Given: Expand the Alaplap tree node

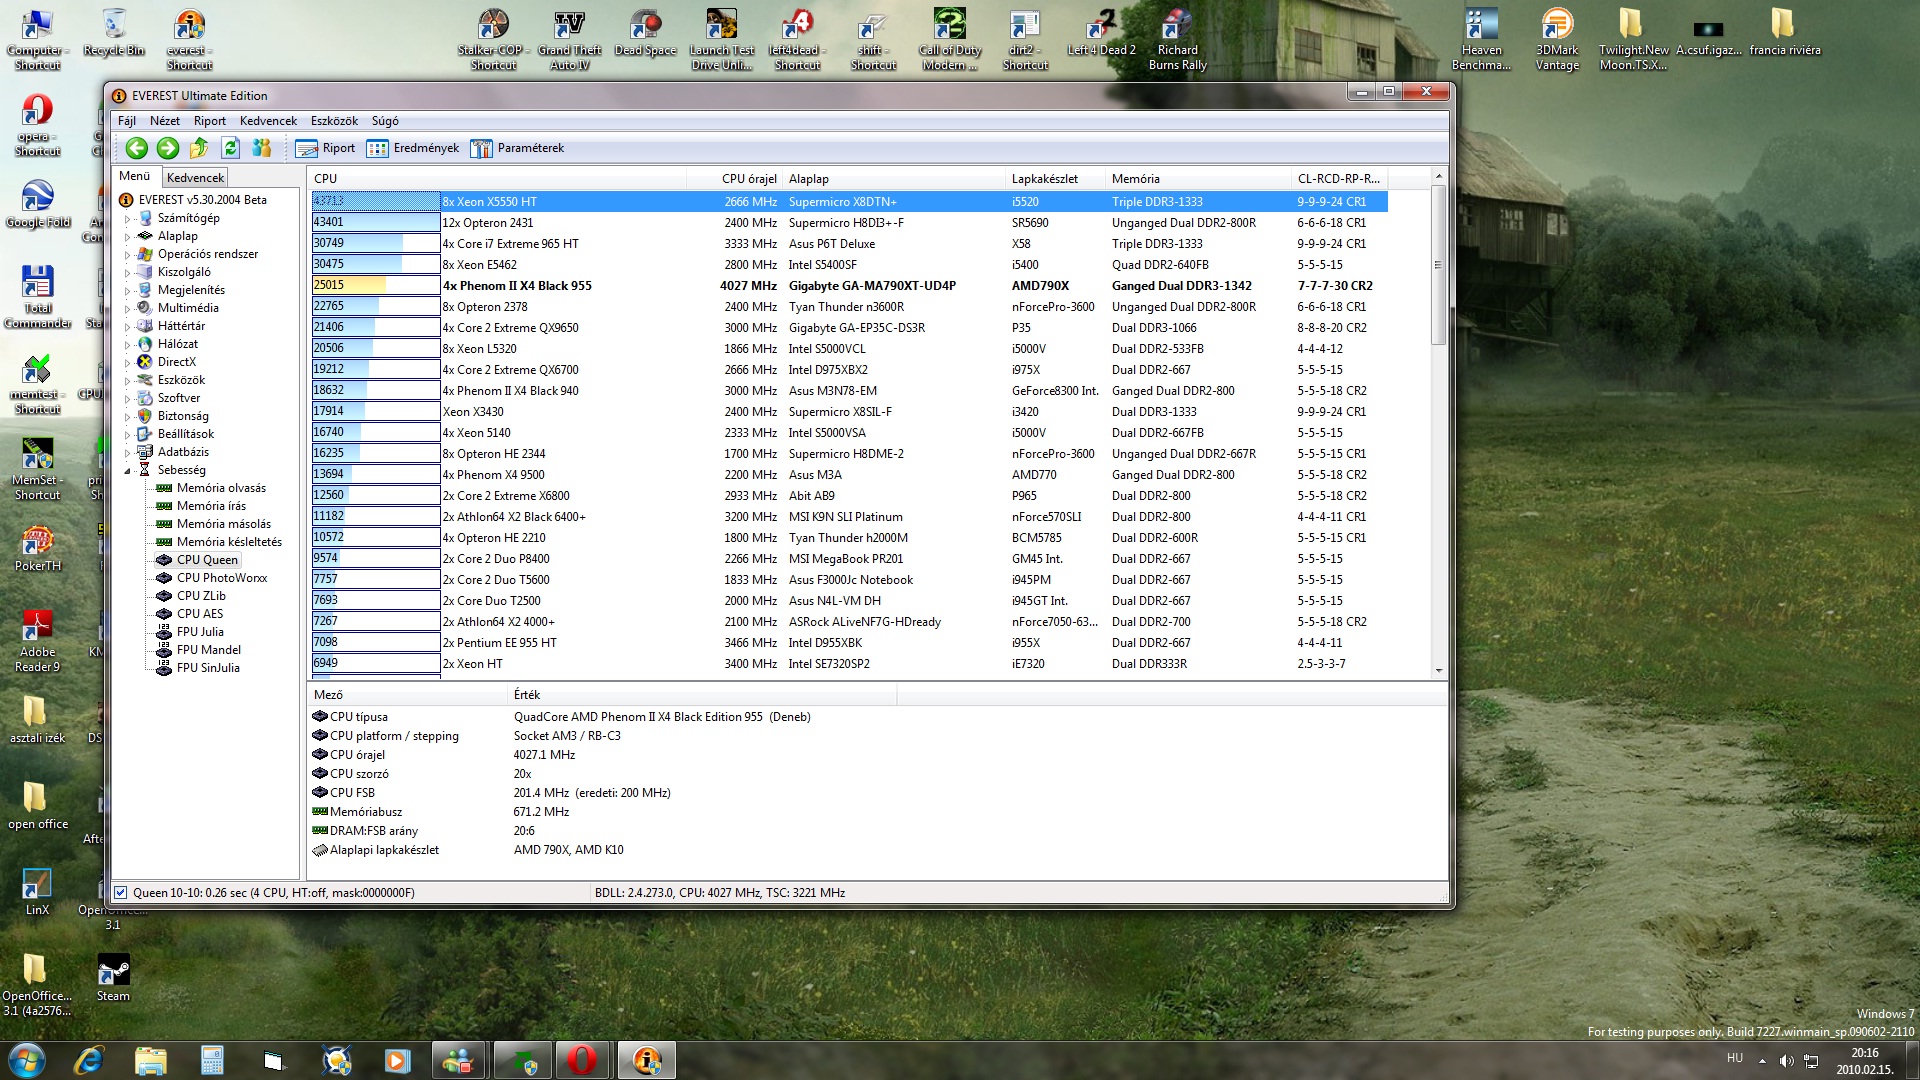Looking at the screenshot, I should pyautogui.click(x=127, y=237).
